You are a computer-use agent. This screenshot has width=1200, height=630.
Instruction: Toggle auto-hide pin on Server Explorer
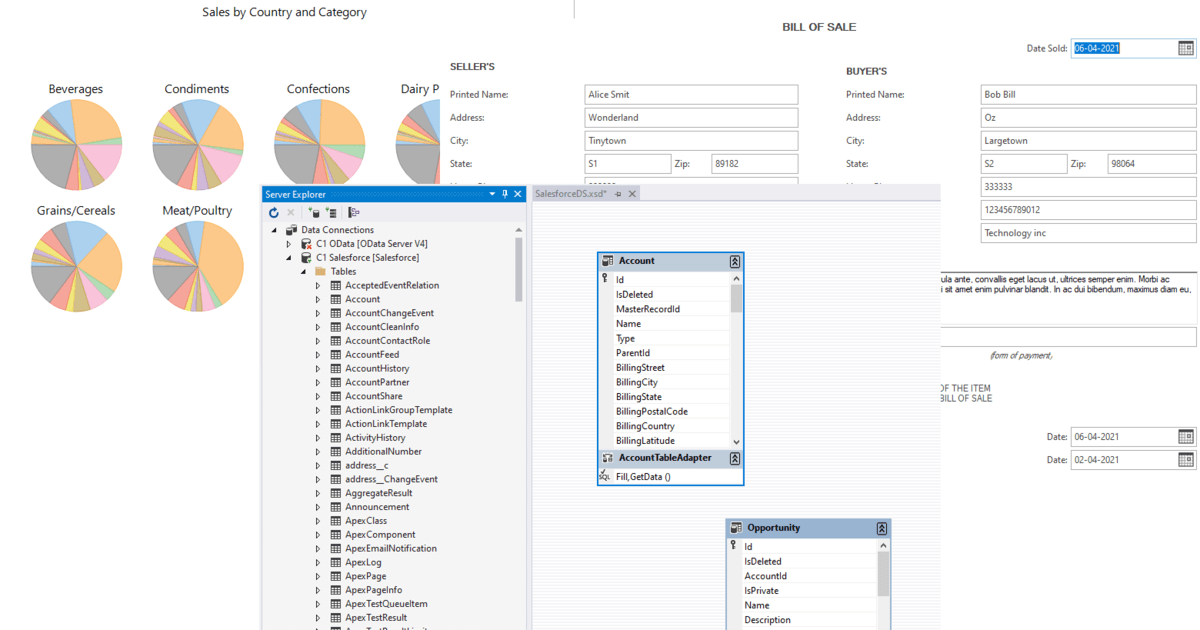coord(504,194)
